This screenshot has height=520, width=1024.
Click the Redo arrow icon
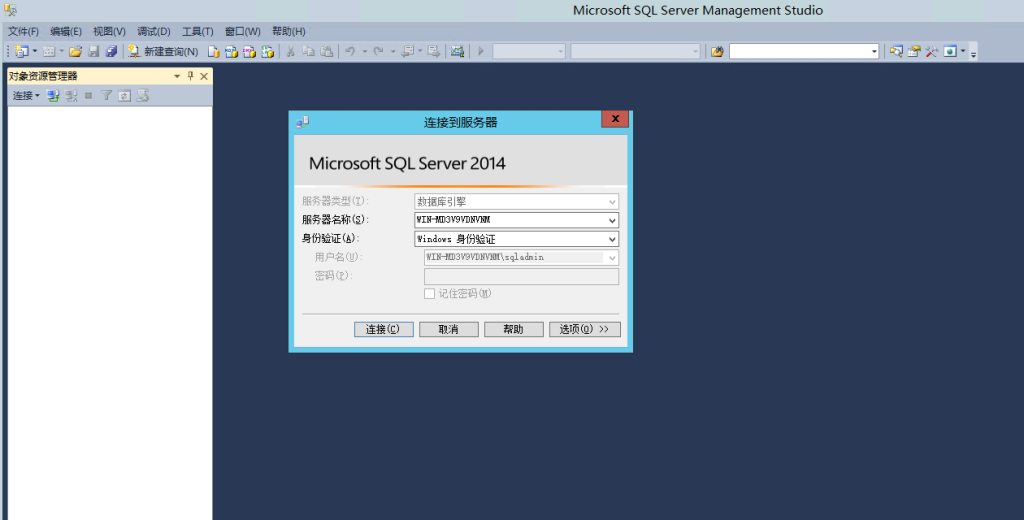(x=379, y=51)
